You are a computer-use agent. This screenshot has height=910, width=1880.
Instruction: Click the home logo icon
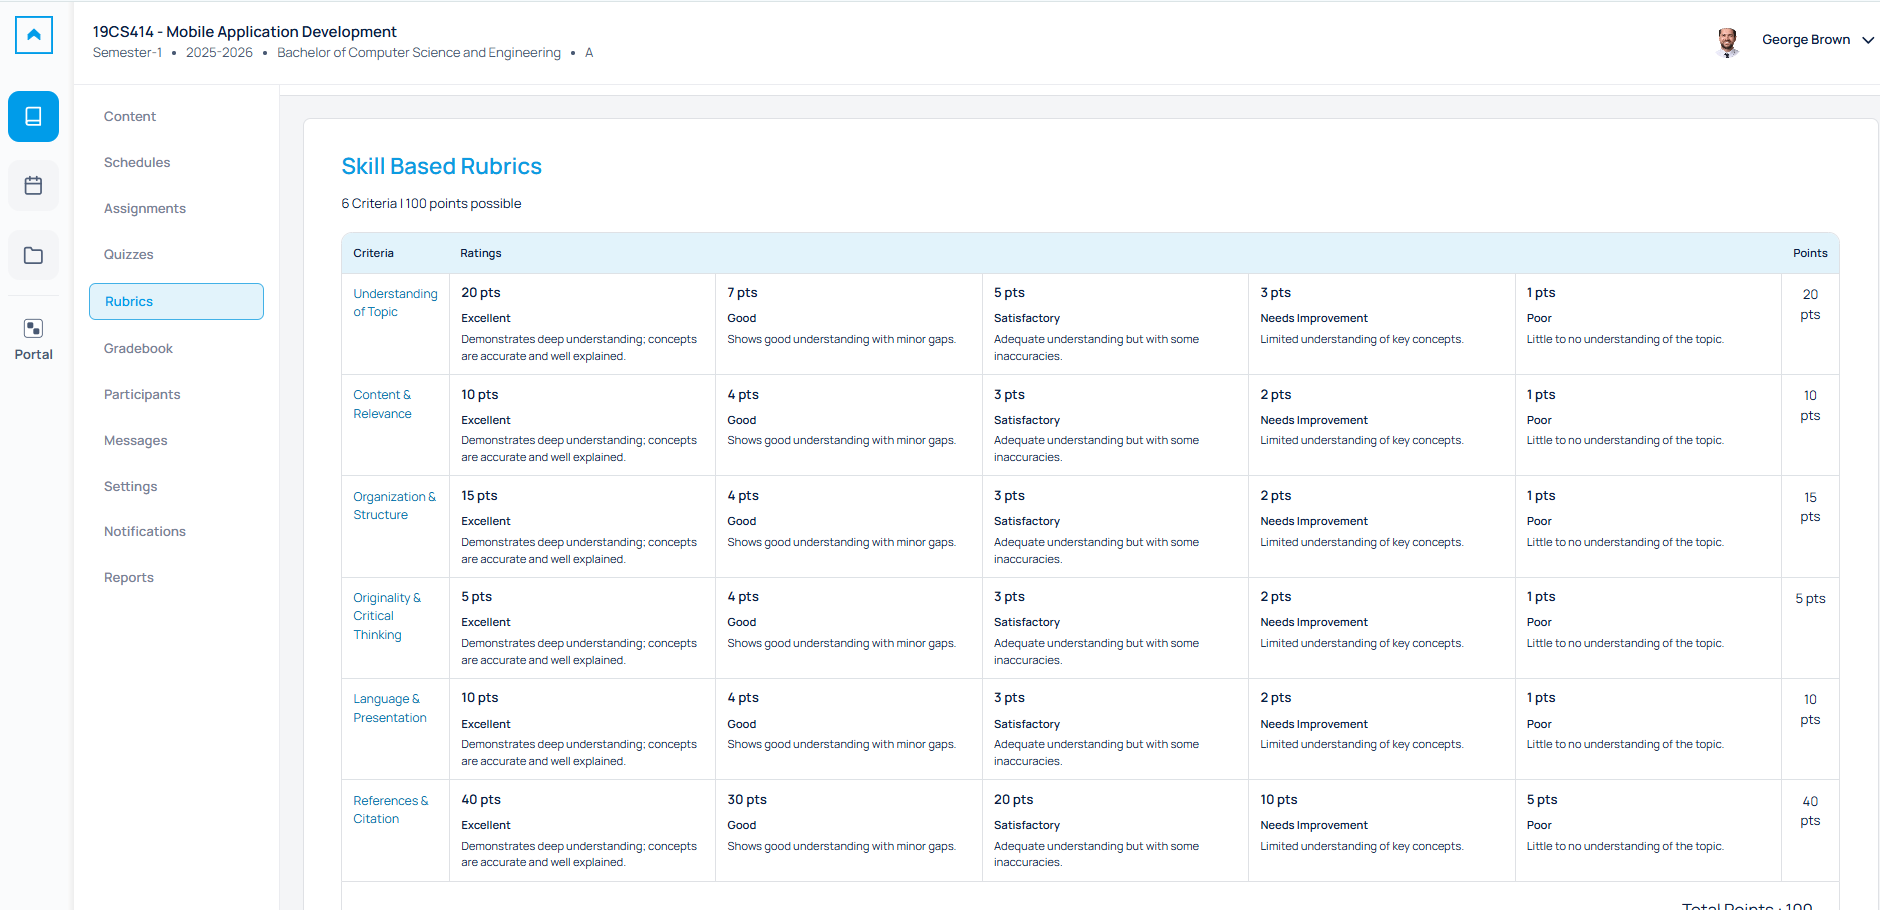pos(34,35)
